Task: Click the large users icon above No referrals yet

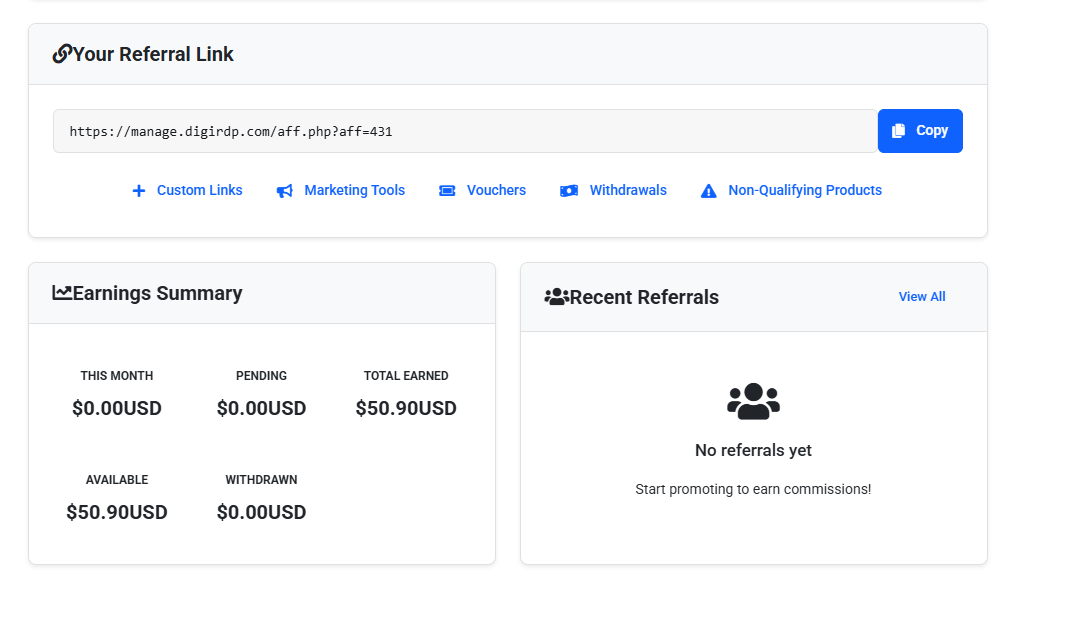Action: click(x=754, y=401)
